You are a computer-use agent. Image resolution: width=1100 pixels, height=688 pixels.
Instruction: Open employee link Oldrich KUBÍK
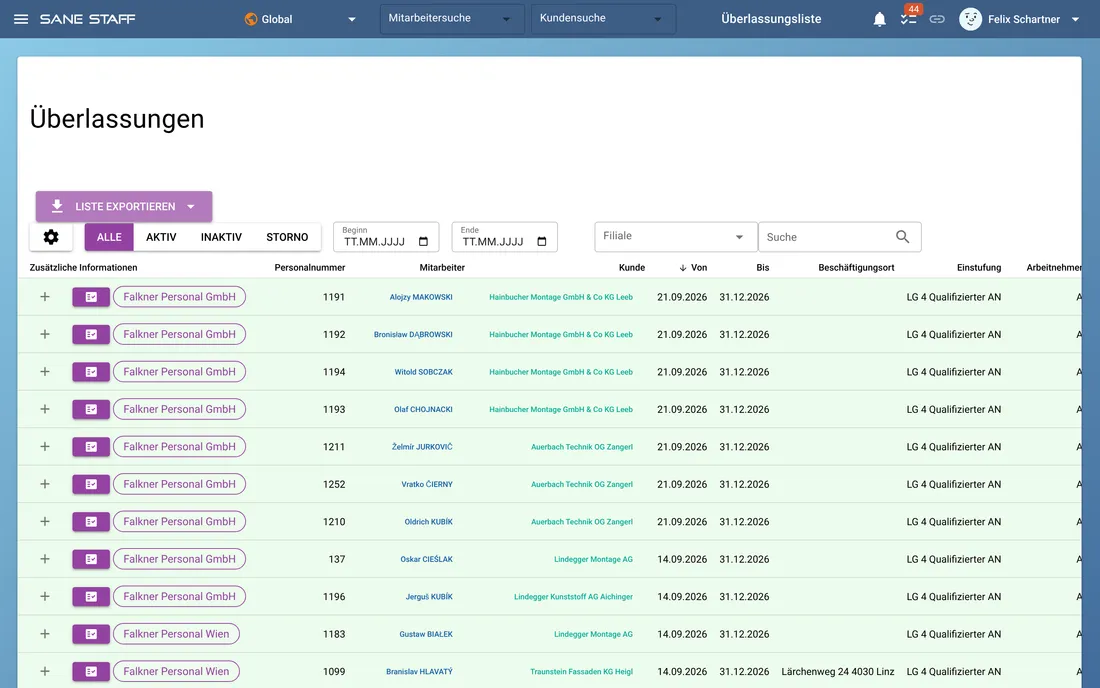pyautogui.click(x=429, y=522)
